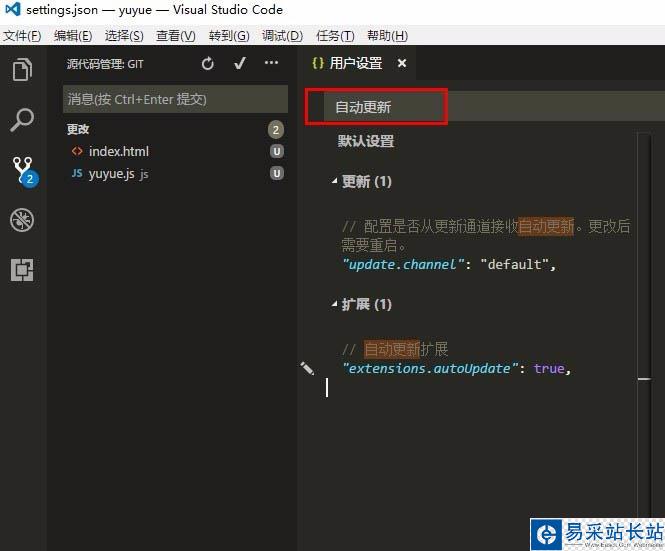This screenshot has width=665, height=551.
Task: Click the JS icon of yuyue.js
Action: [77, 173]
